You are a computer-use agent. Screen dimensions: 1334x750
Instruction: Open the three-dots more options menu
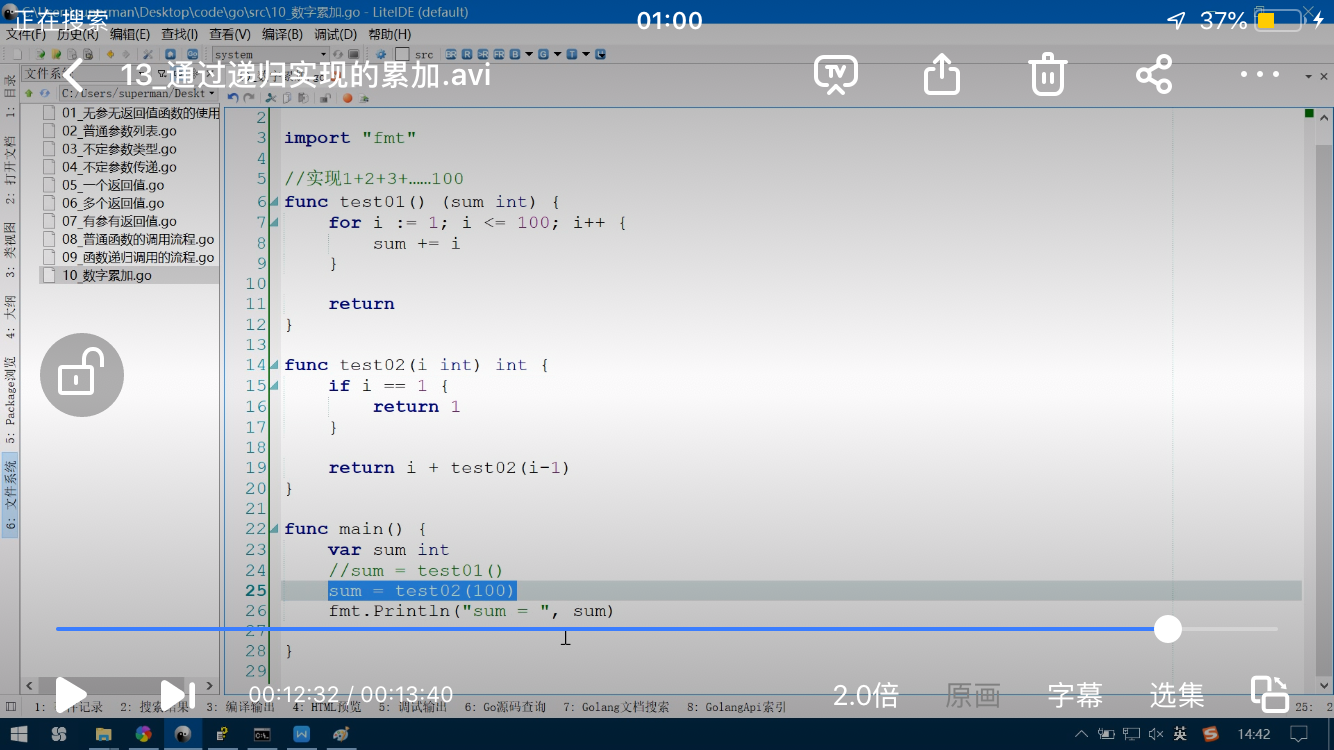[1260, 74]
